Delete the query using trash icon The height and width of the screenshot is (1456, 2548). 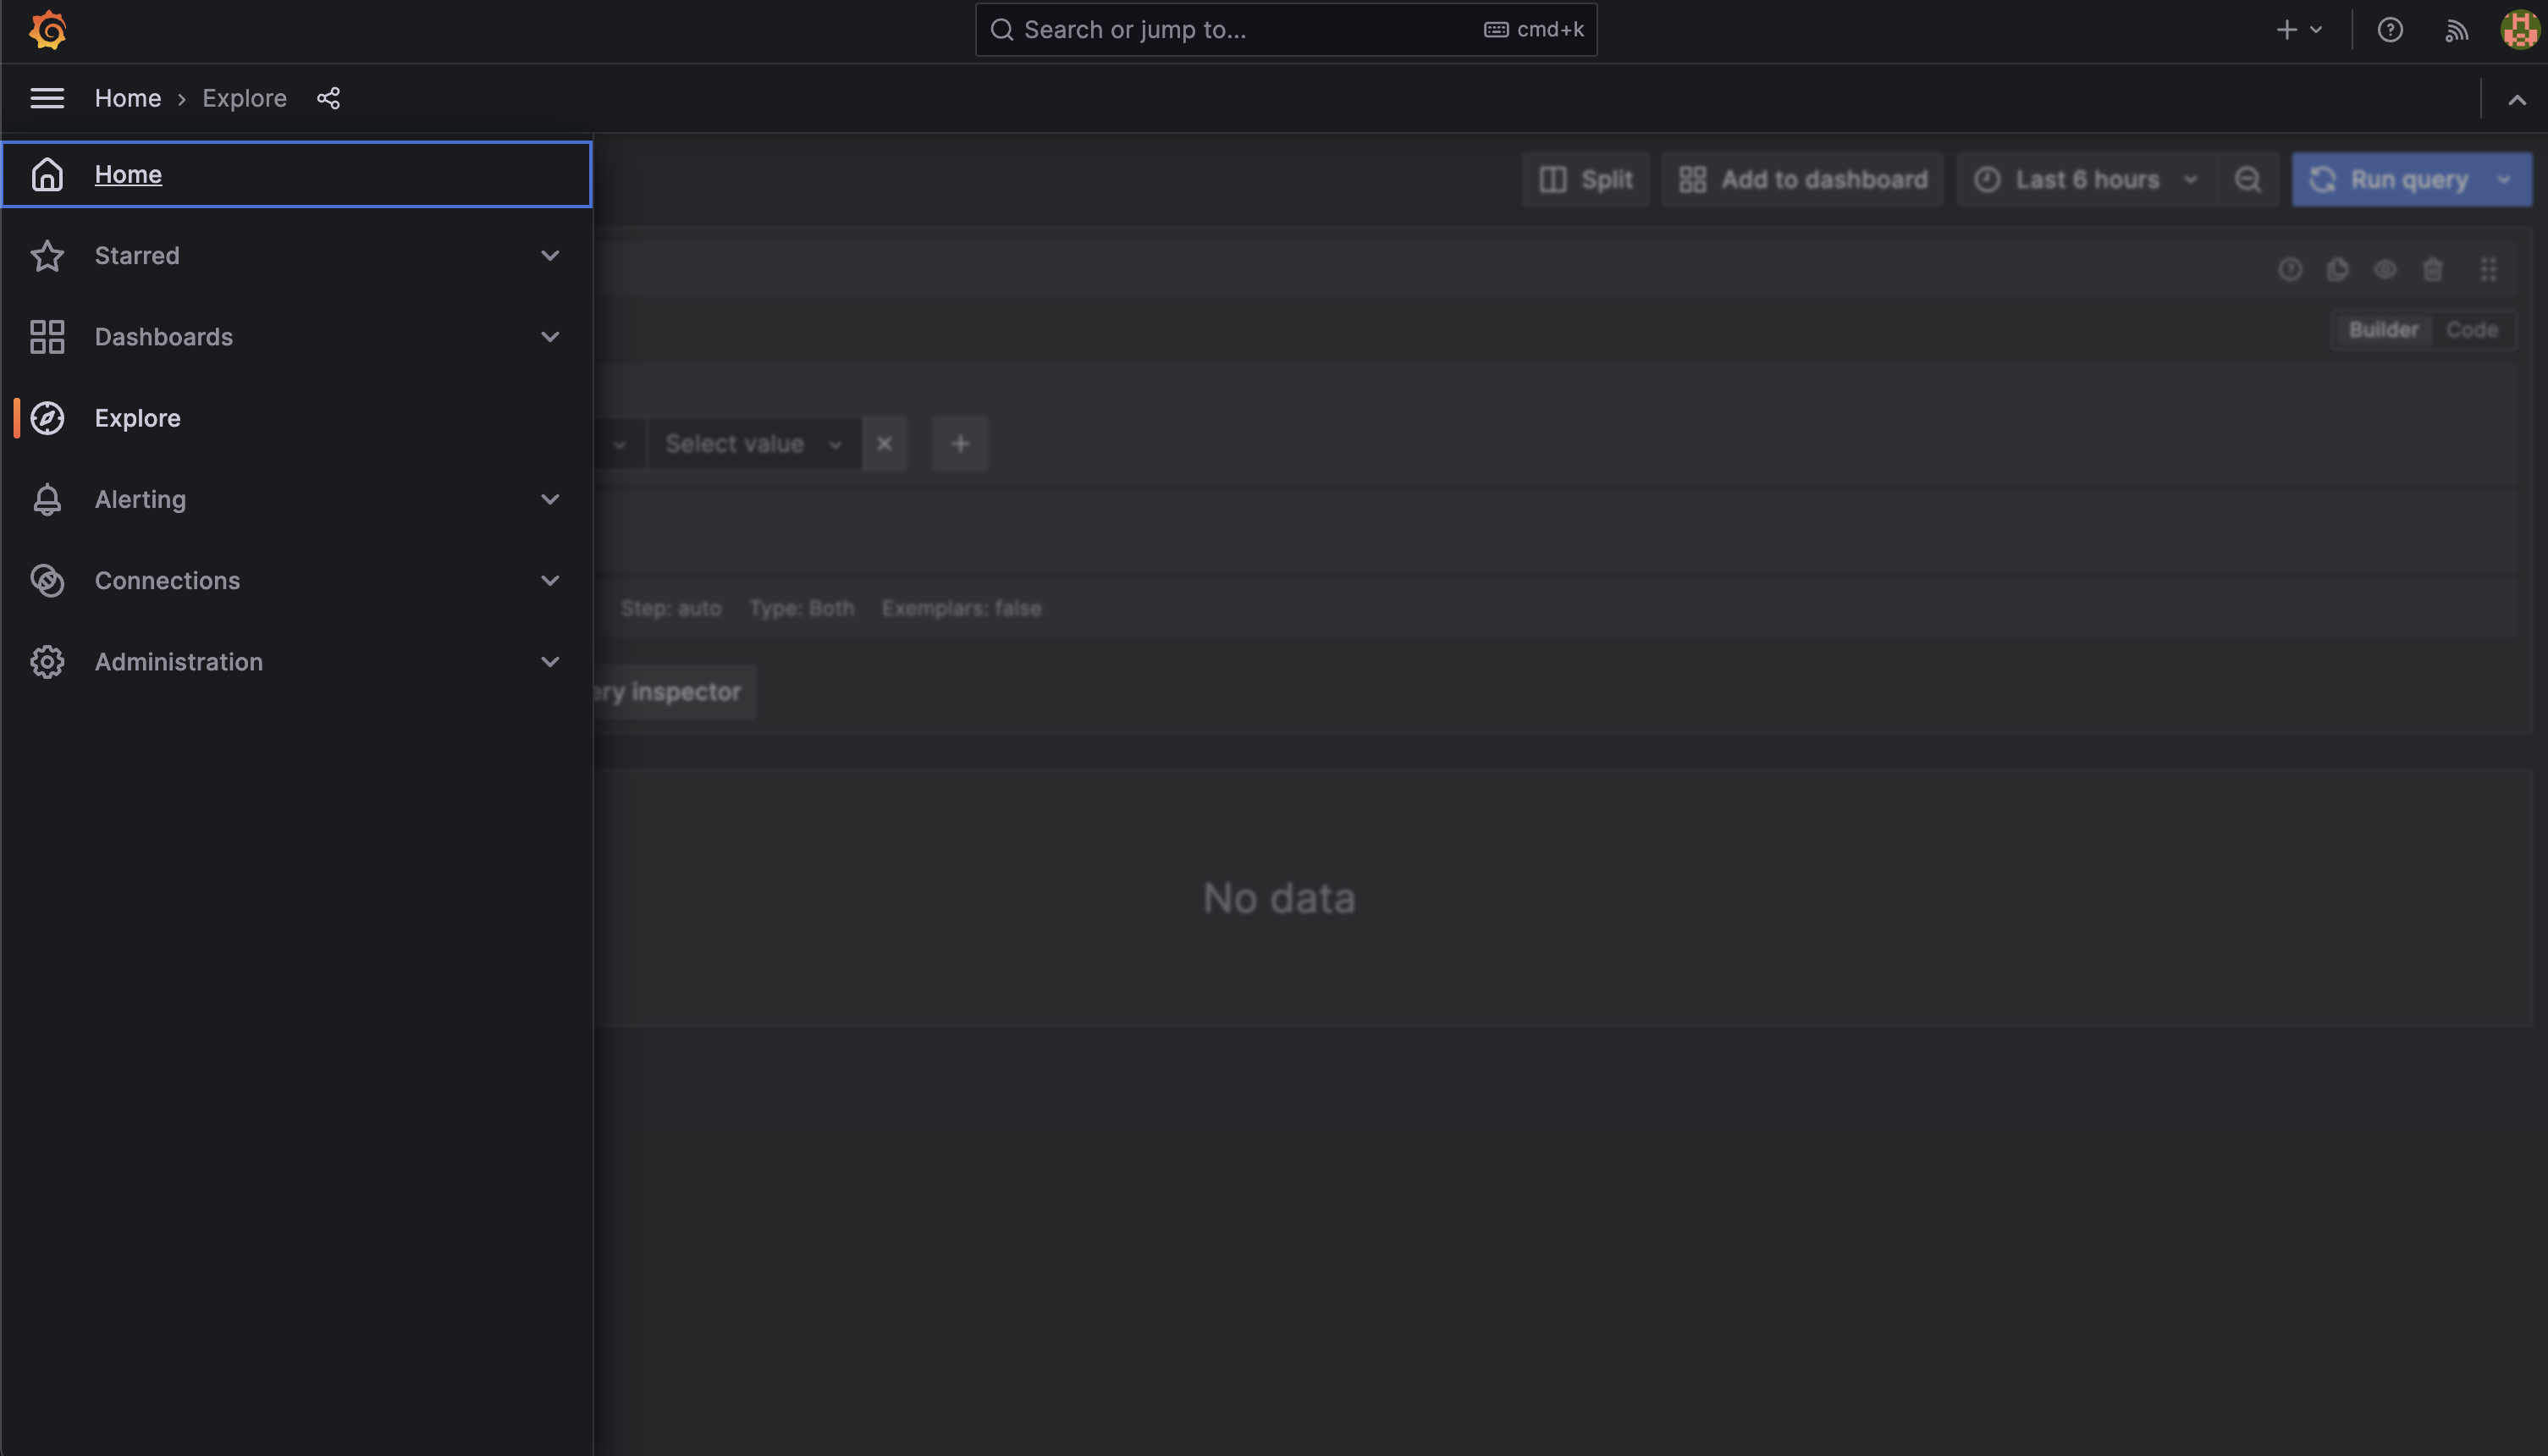click(2433, 269)
